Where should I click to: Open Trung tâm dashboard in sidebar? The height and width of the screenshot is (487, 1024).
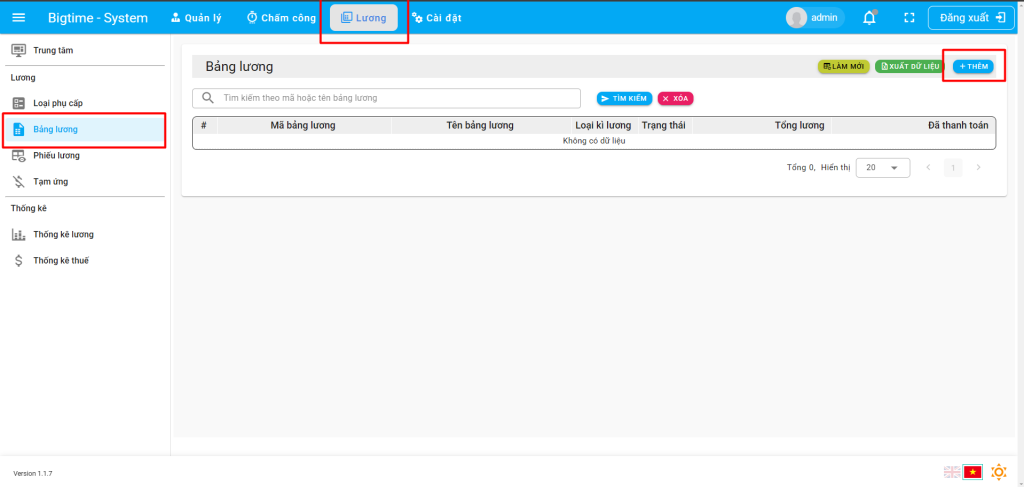tap(52, 50)
